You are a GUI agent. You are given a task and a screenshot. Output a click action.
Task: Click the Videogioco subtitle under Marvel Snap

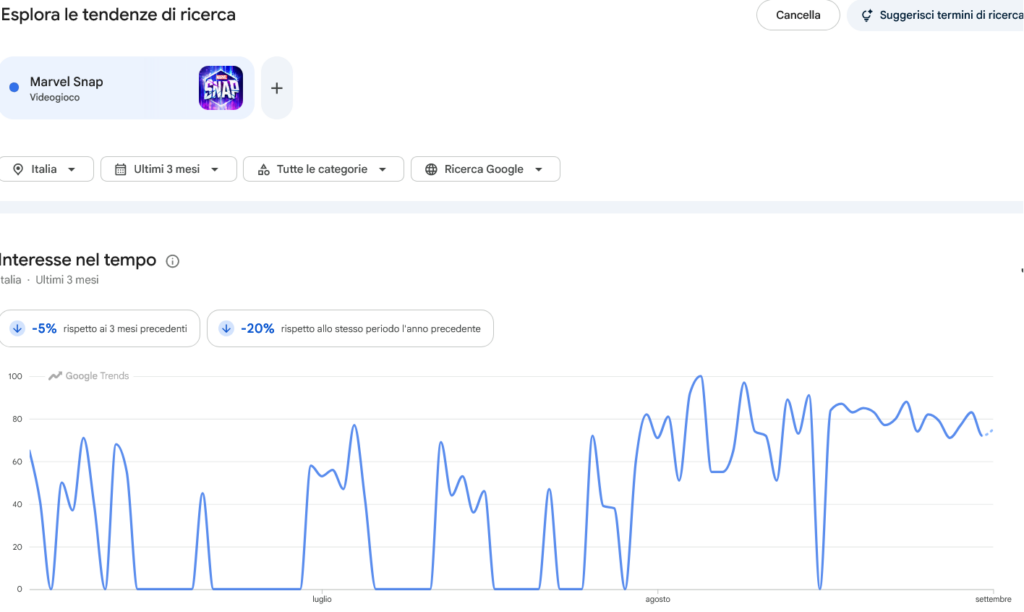[55, 97]
